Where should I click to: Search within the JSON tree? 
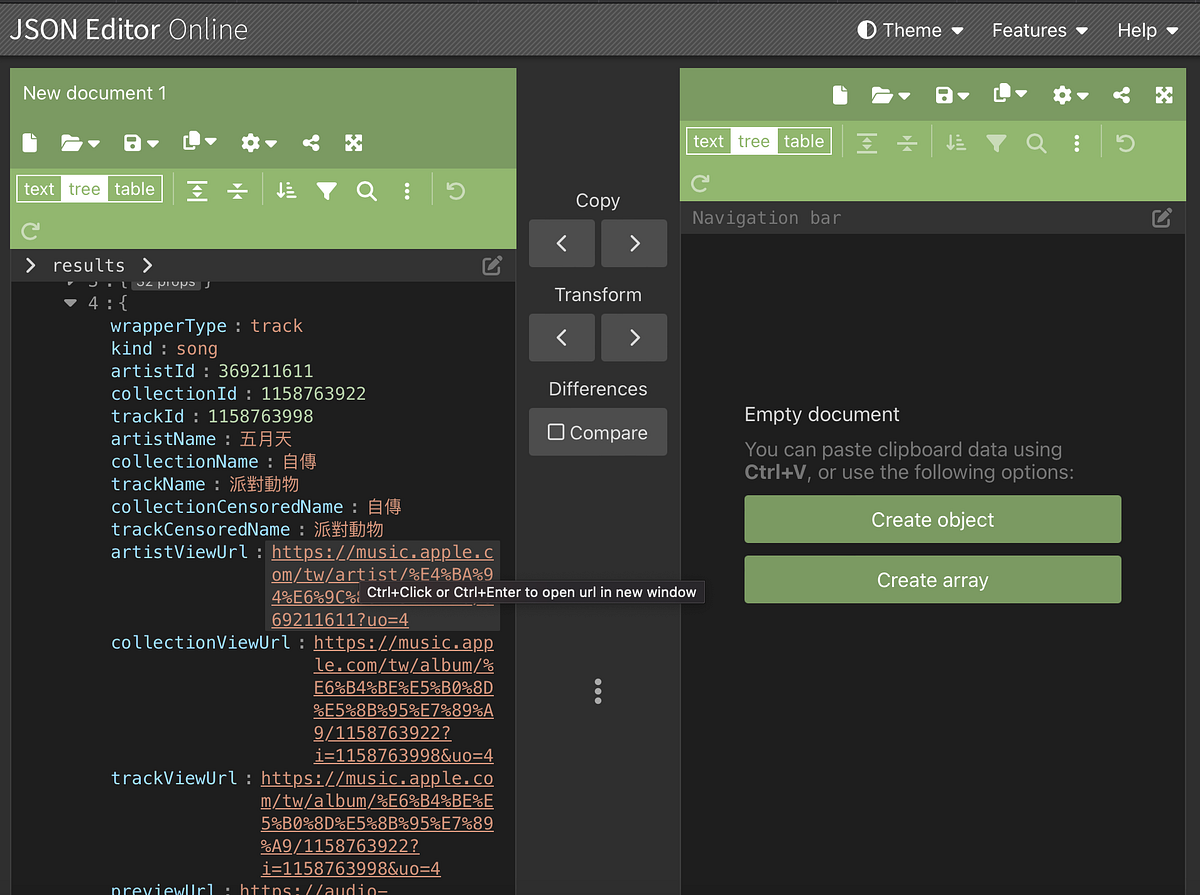point(366,190)
